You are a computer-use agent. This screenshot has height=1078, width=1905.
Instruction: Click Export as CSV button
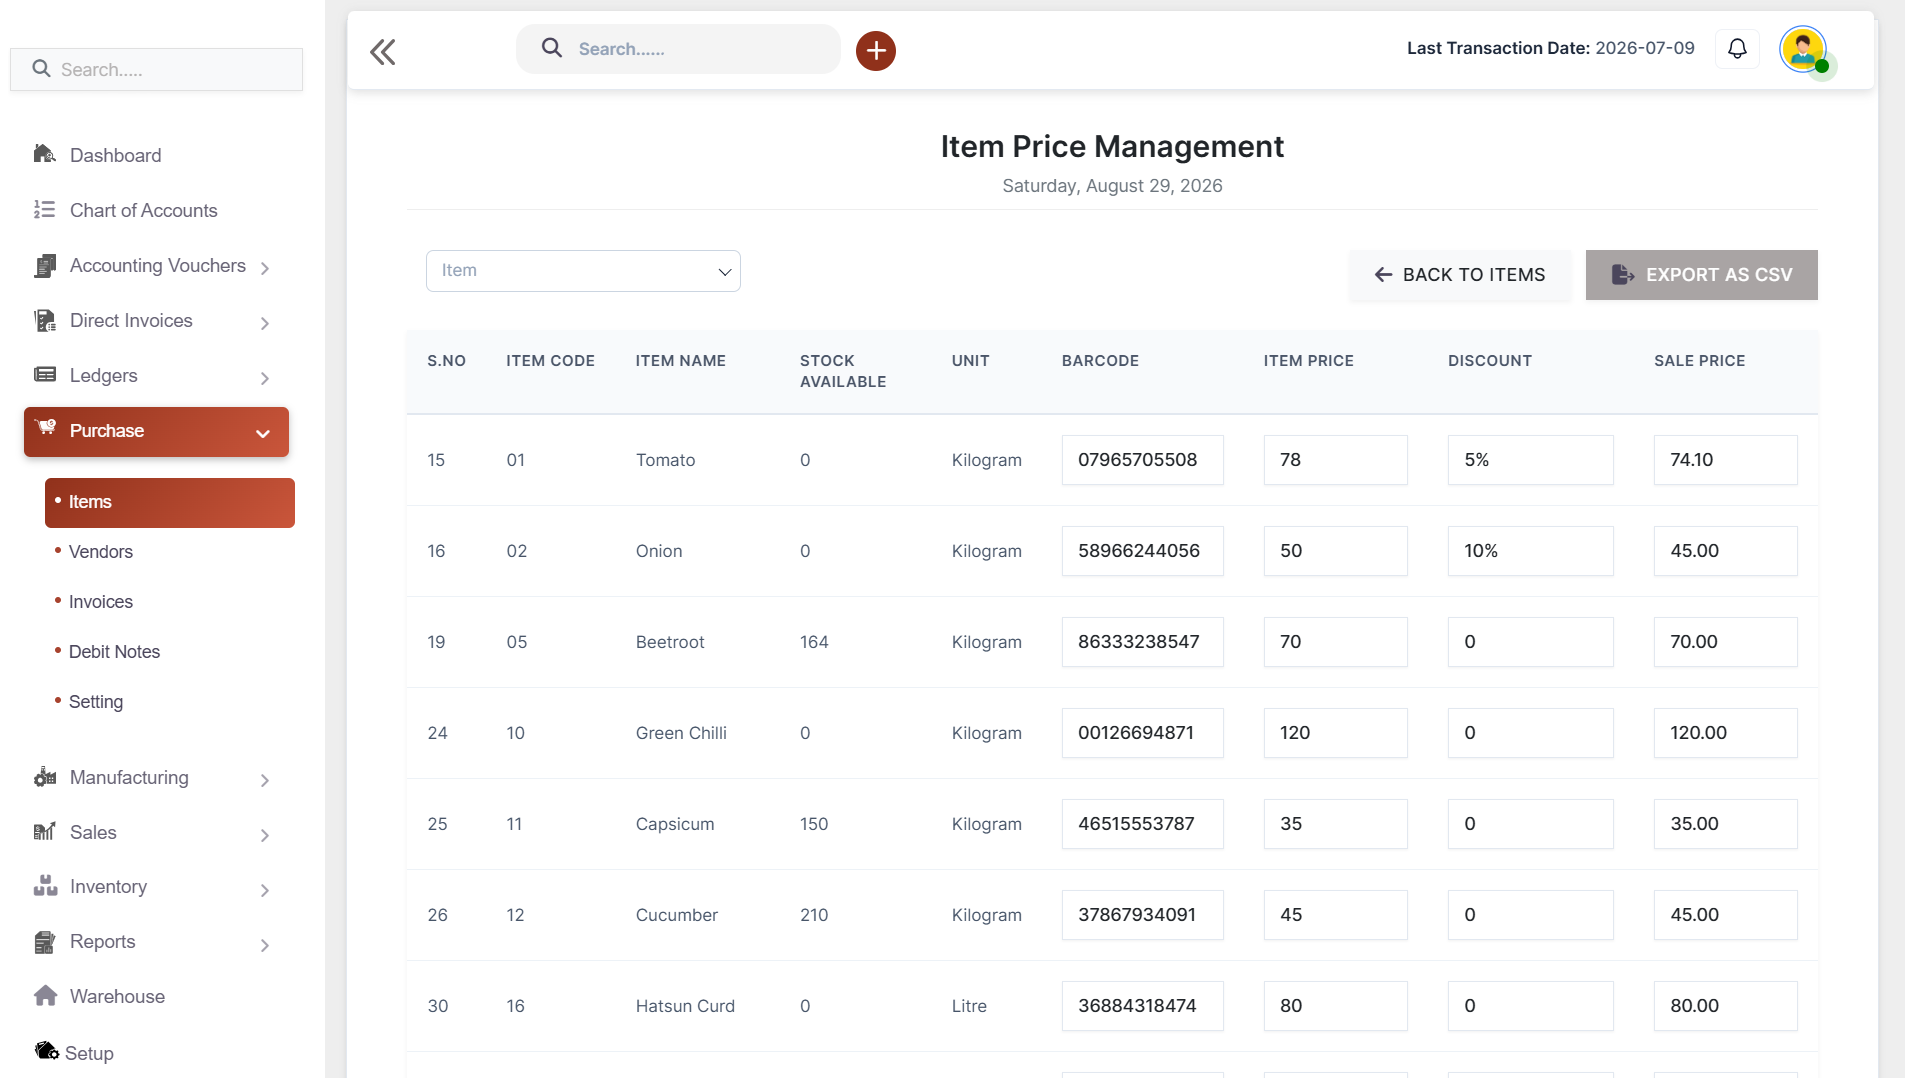(1701, 275)
